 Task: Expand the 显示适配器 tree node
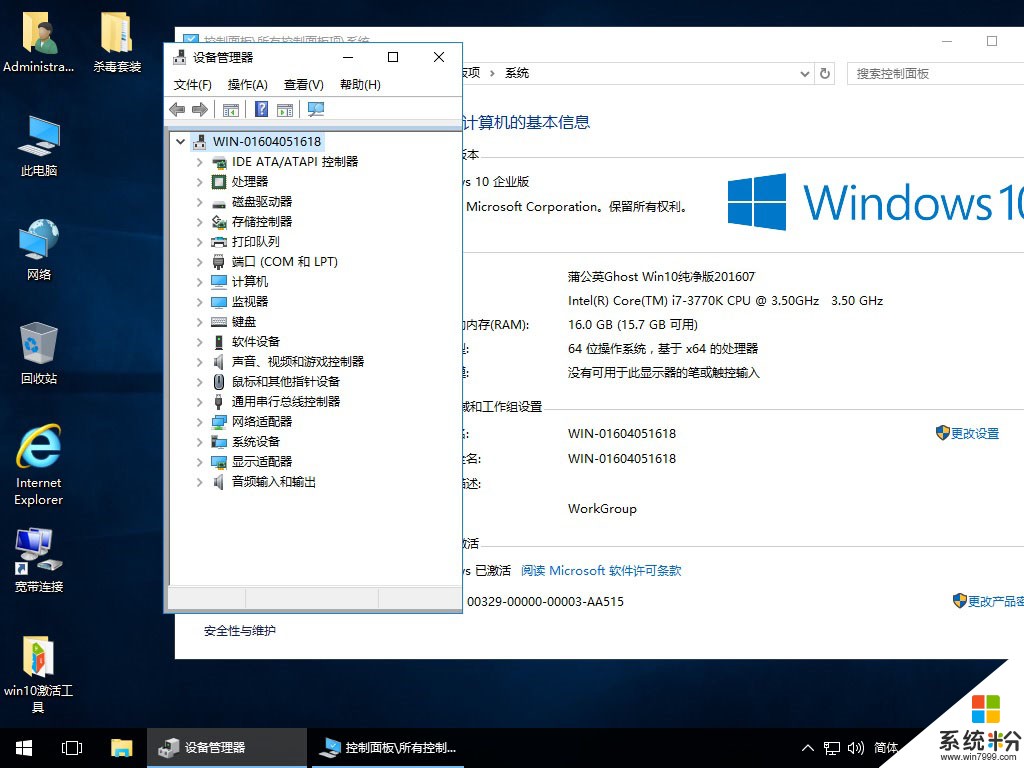[200, 462]
